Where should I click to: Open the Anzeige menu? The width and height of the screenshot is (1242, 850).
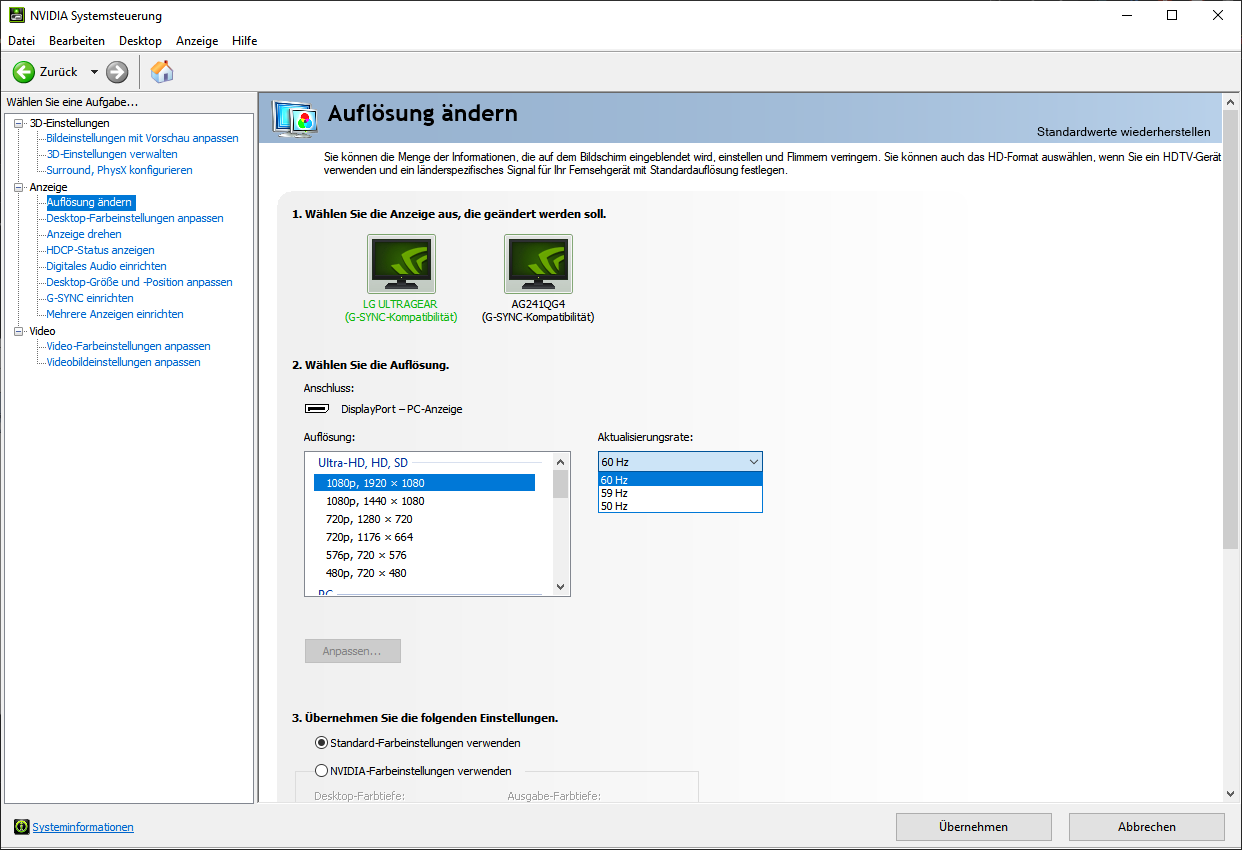197,41
